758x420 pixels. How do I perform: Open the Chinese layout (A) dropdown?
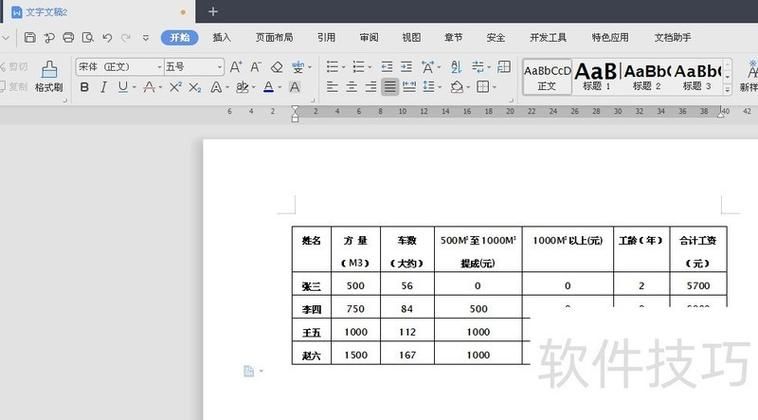438,67
